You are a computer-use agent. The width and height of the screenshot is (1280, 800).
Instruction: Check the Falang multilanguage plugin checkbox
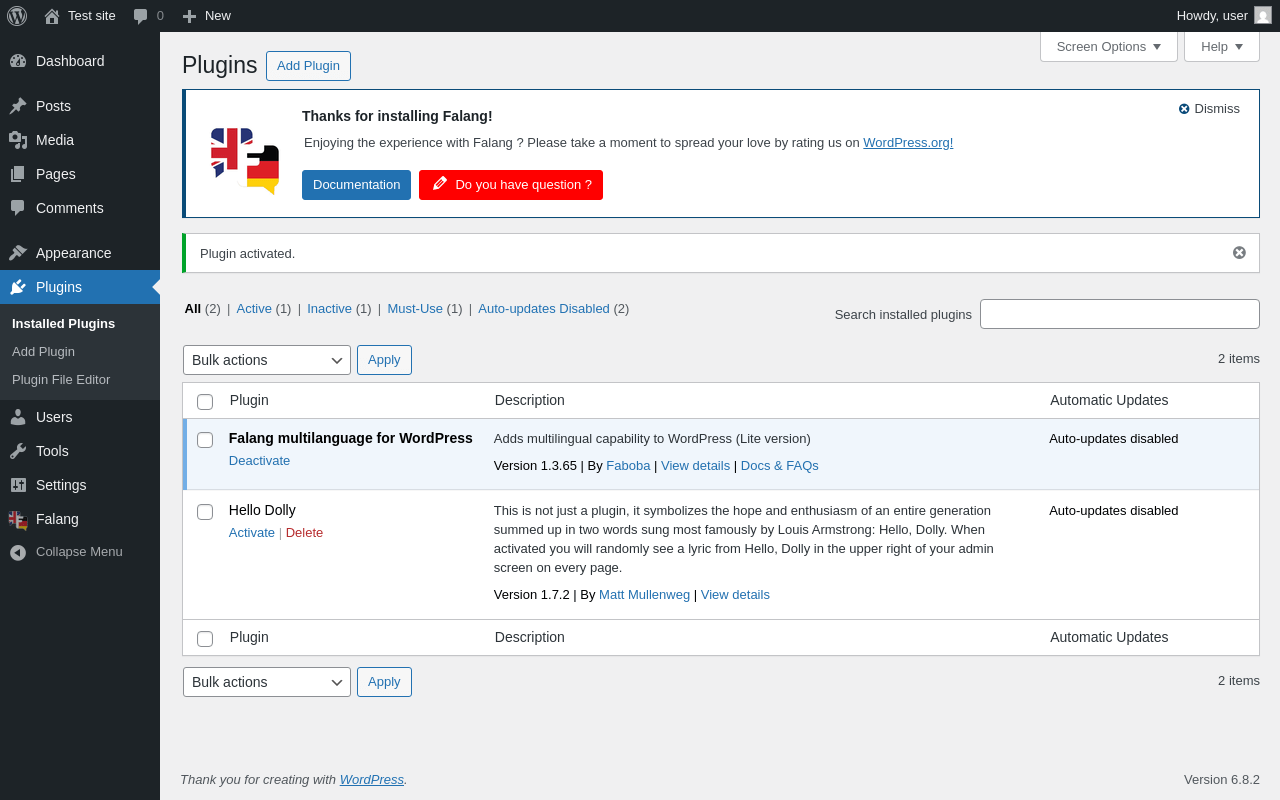205,440
